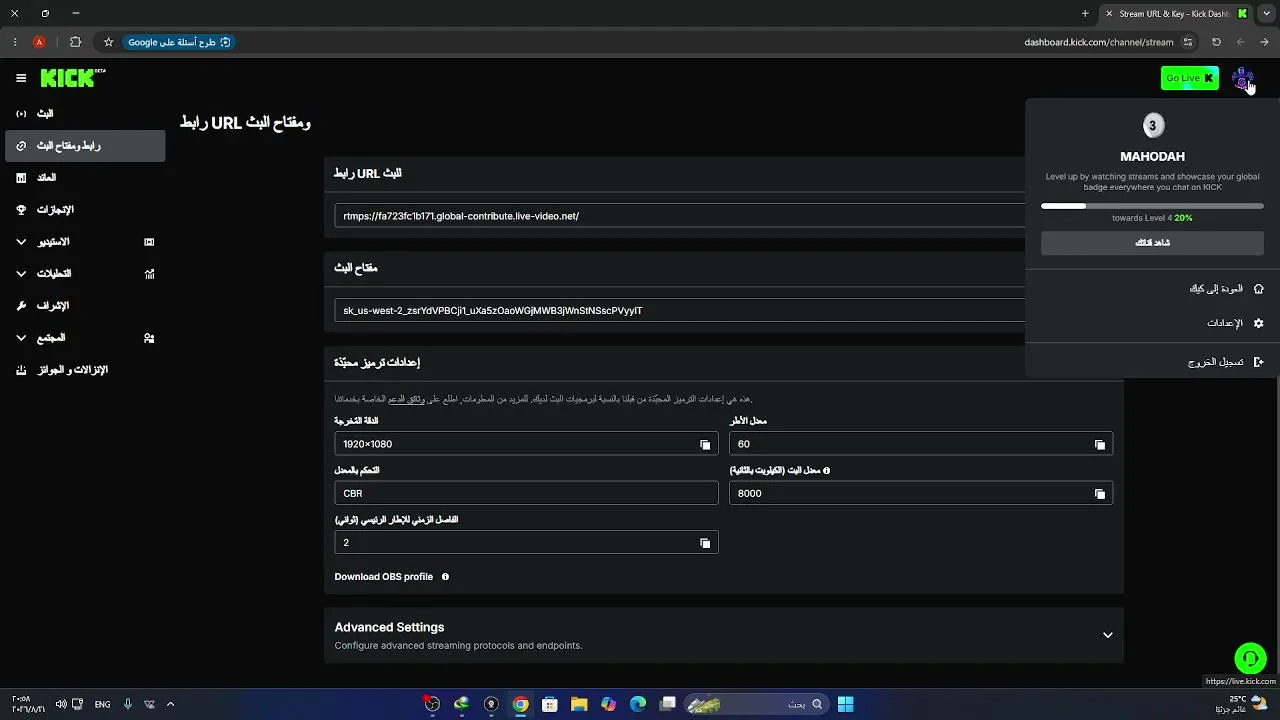Open the Chrome tab search dropdown
1280x720 pixels.
(1265, 14)
